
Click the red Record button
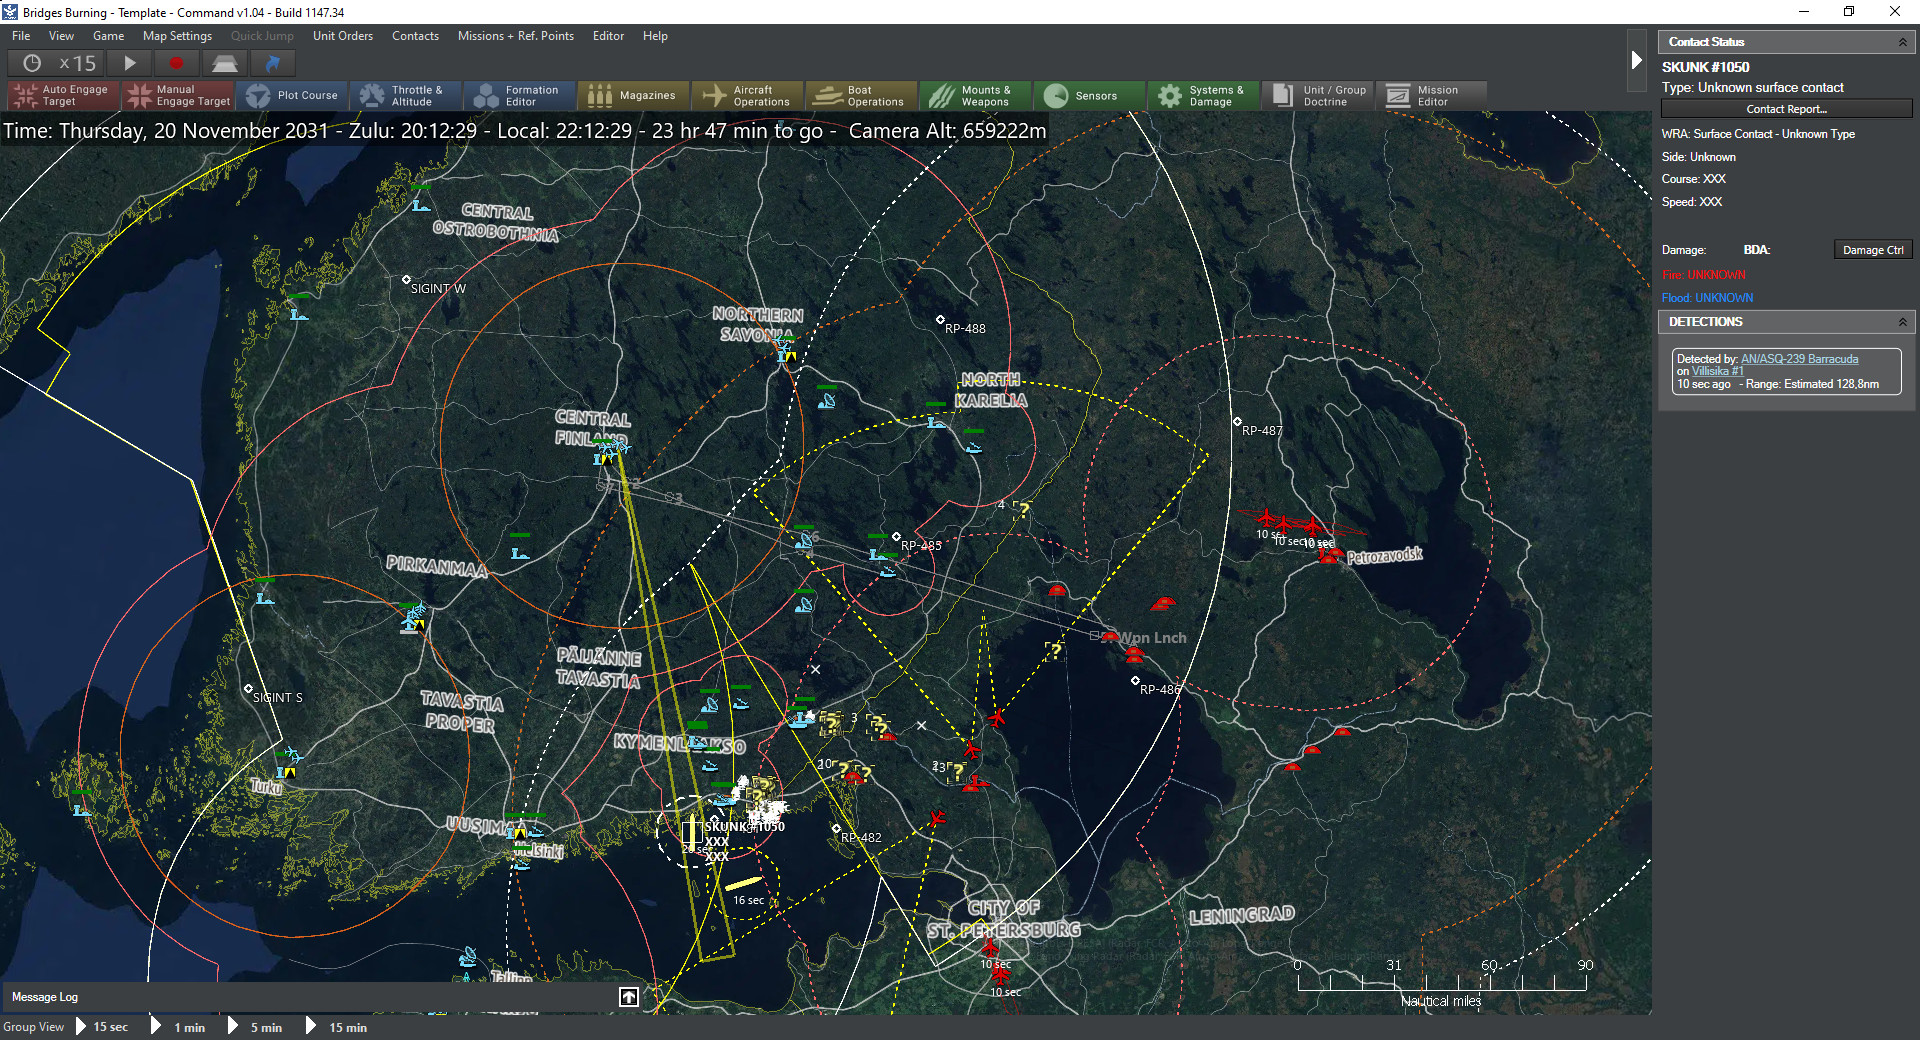(176, 63)
